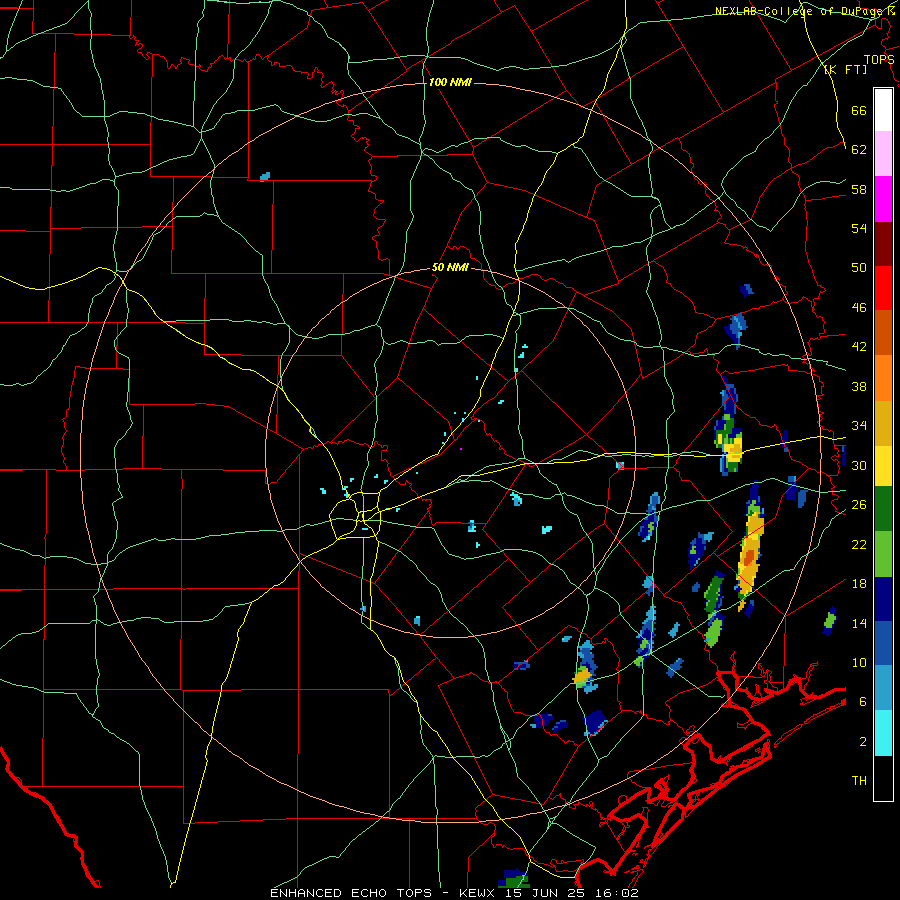Click the "16:02" time in caption

coord(618,893)
